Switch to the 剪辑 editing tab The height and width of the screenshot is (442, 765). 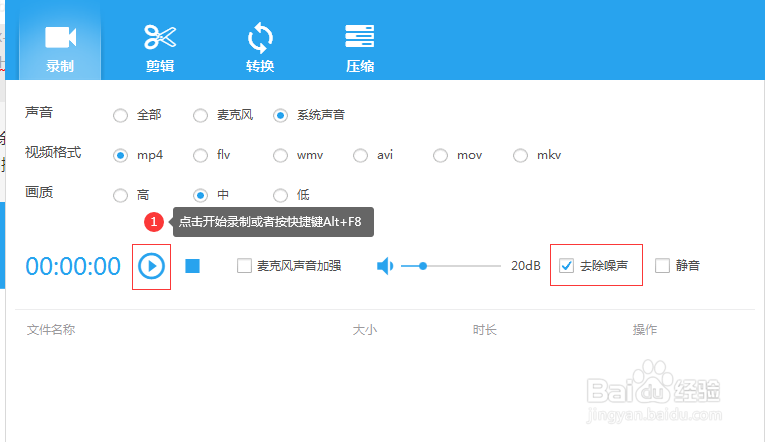click(160, 49)
